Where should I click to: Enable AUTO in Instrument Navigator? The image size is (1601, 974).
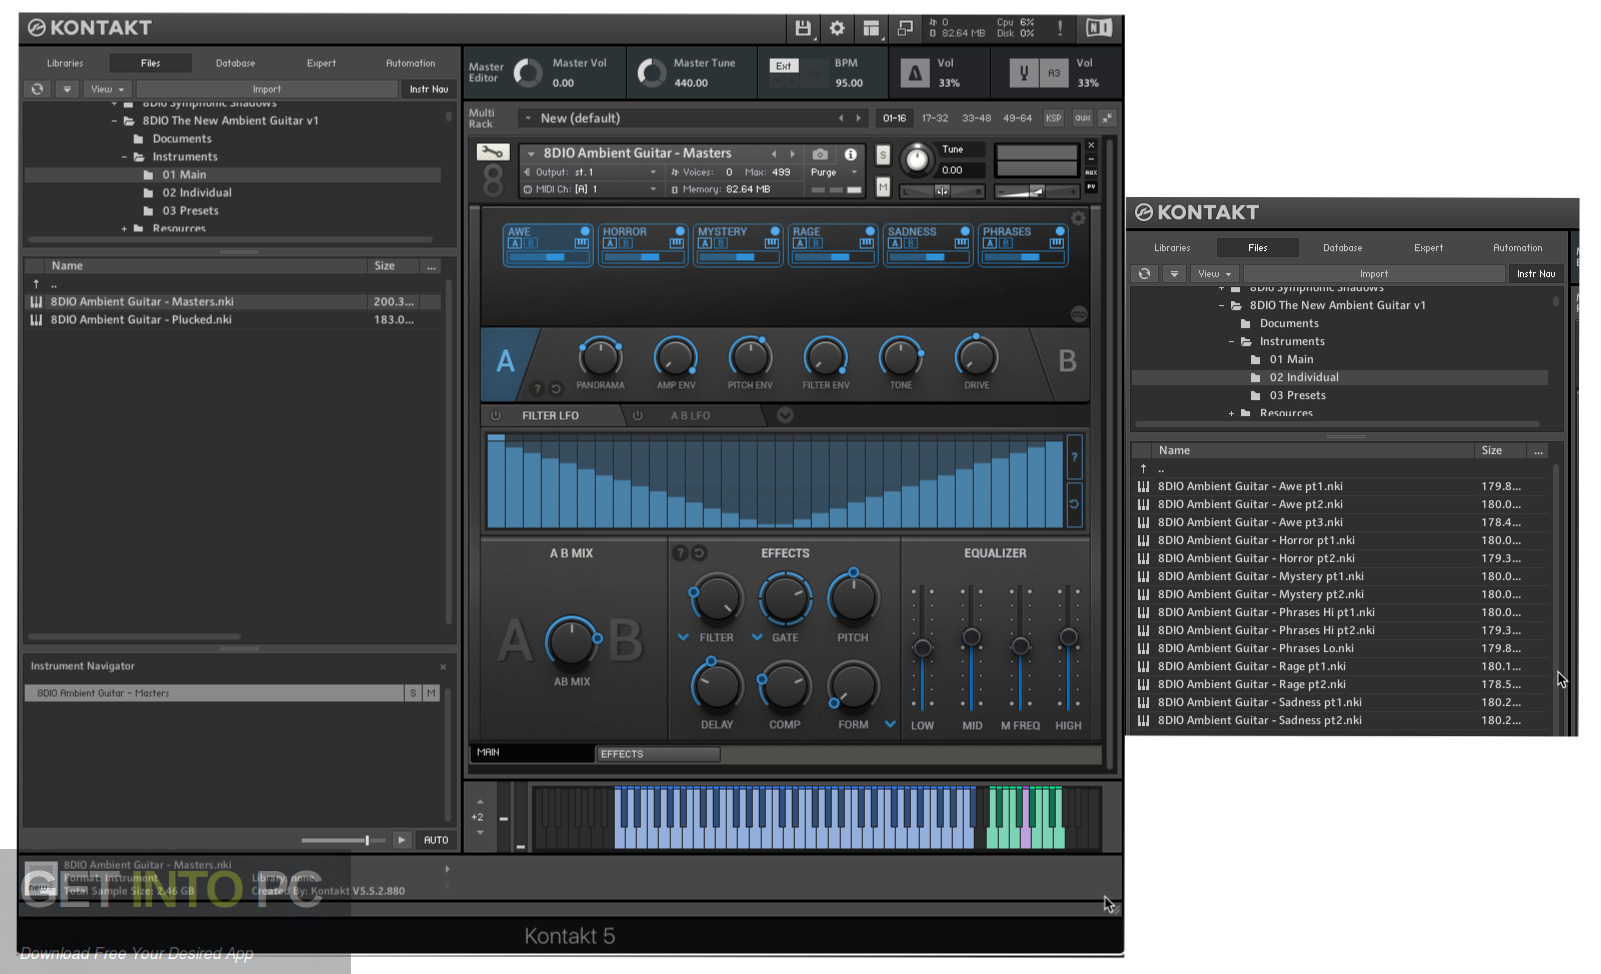tap(436, 840)
